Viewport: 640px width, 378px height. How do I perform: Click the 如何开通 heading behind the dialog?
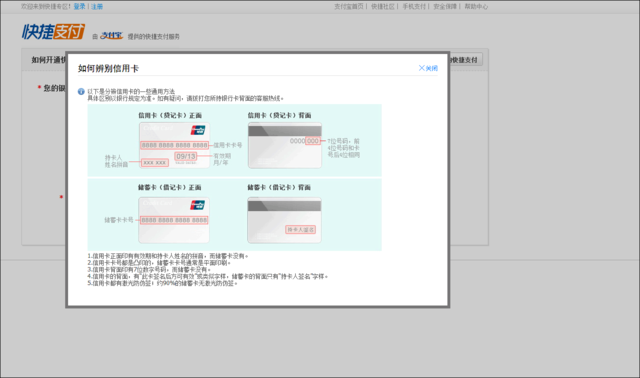[x=49, y=60]
